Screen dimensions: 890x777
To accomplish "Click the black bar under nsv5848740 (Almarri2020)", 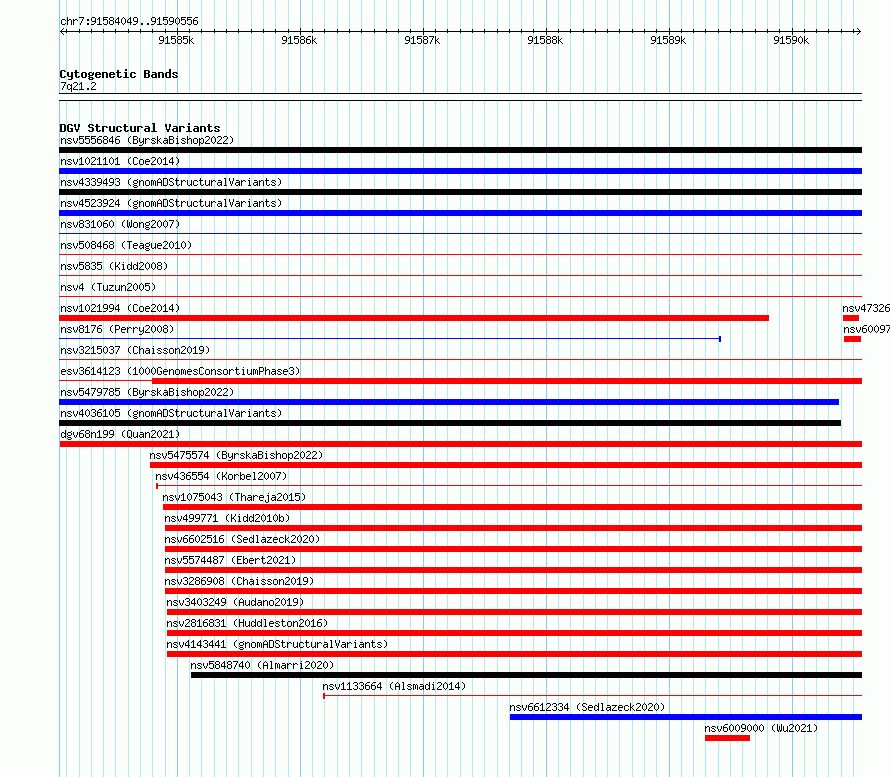I will (x=526, y=675).
